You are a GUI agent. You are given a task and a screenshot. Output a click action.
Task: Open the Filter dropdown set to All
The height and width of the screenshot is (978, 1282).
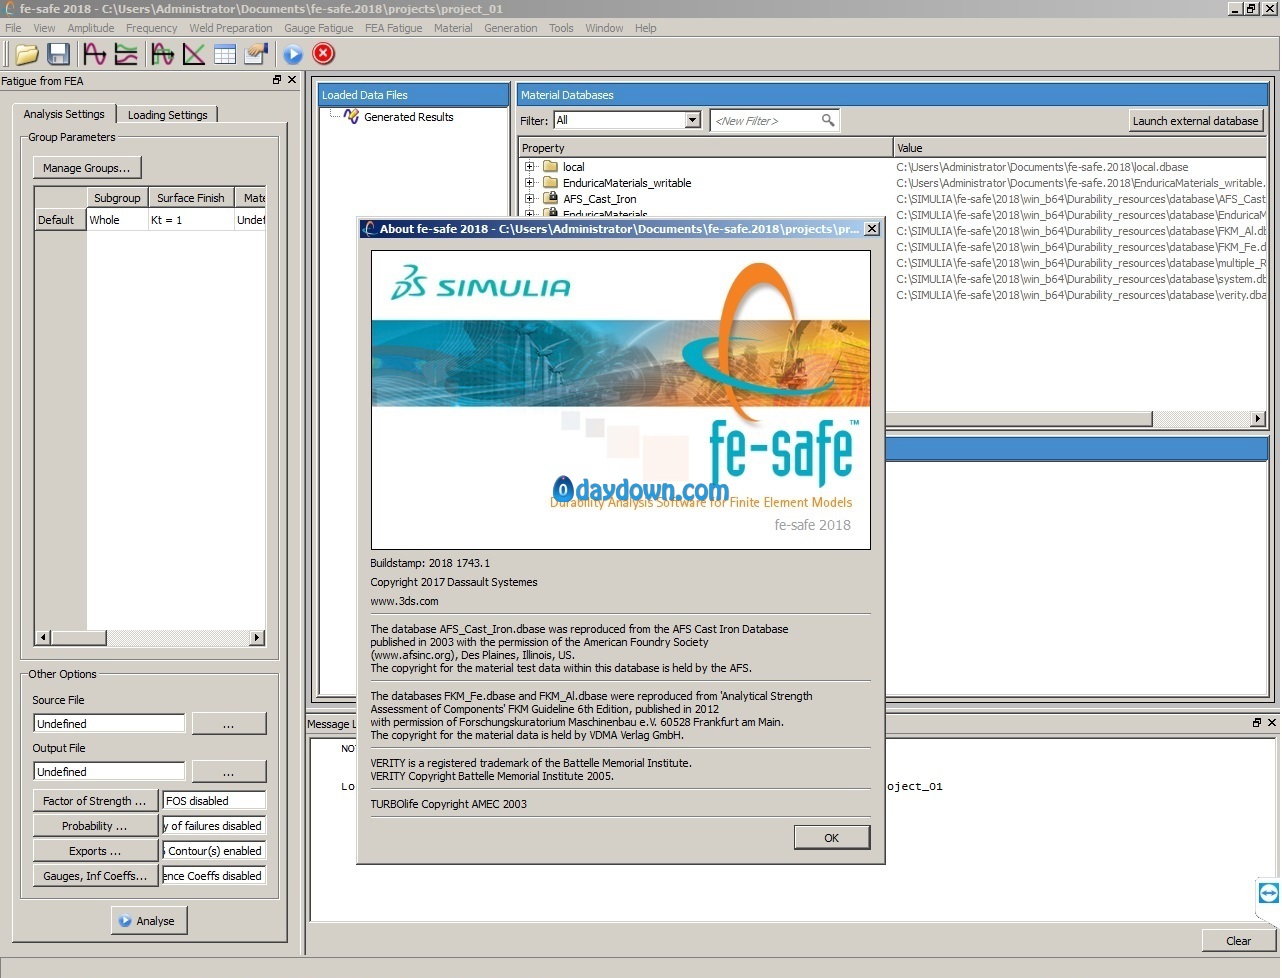692,121
